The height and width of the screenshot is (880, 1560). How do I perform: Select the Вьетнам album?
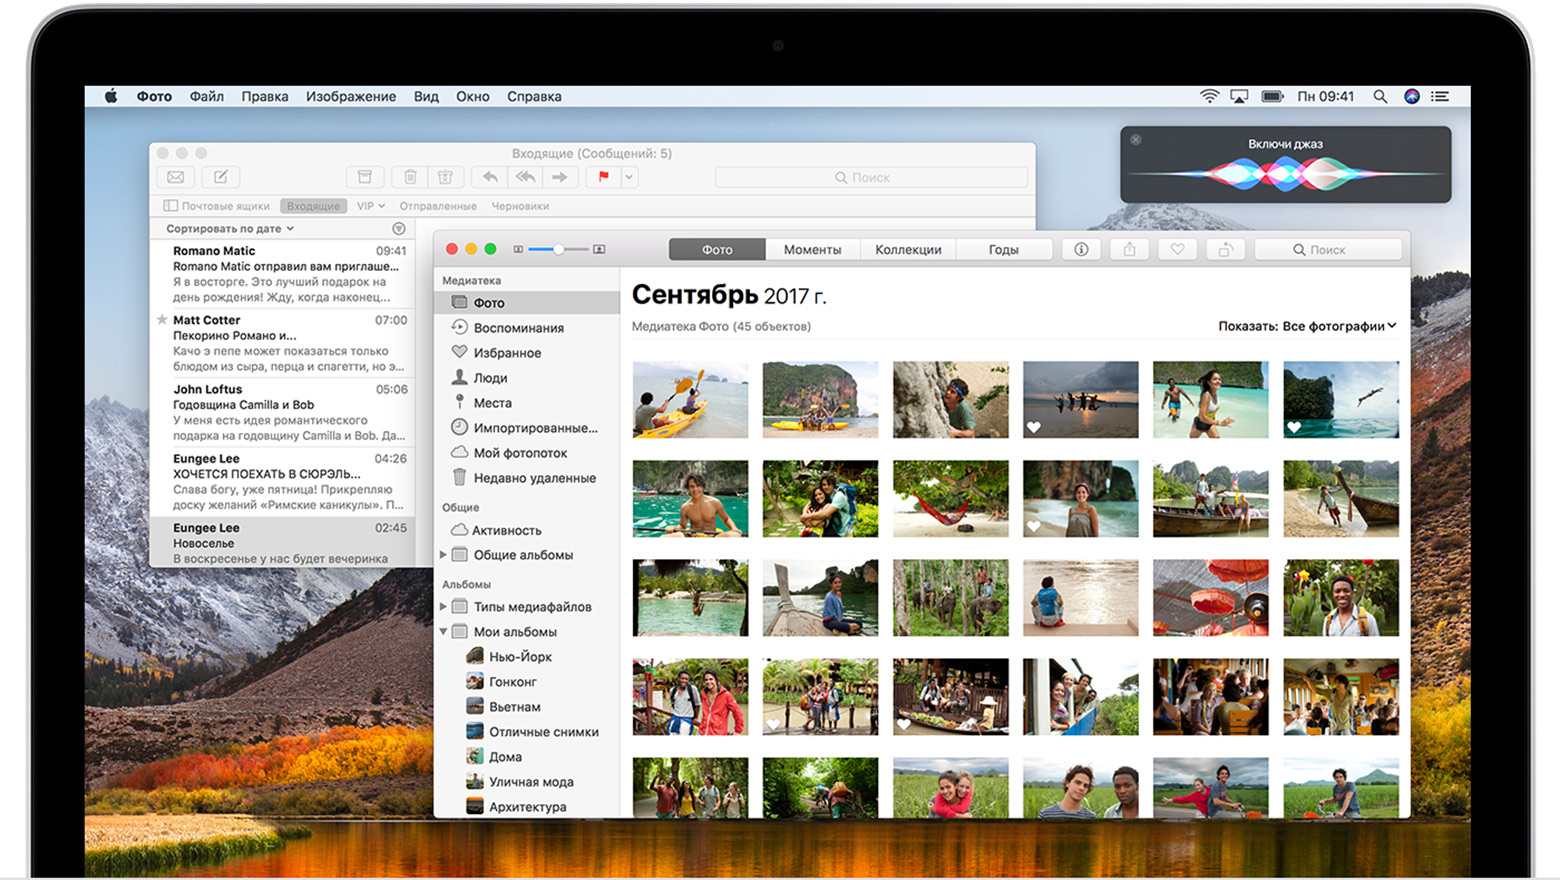point(514,707)
